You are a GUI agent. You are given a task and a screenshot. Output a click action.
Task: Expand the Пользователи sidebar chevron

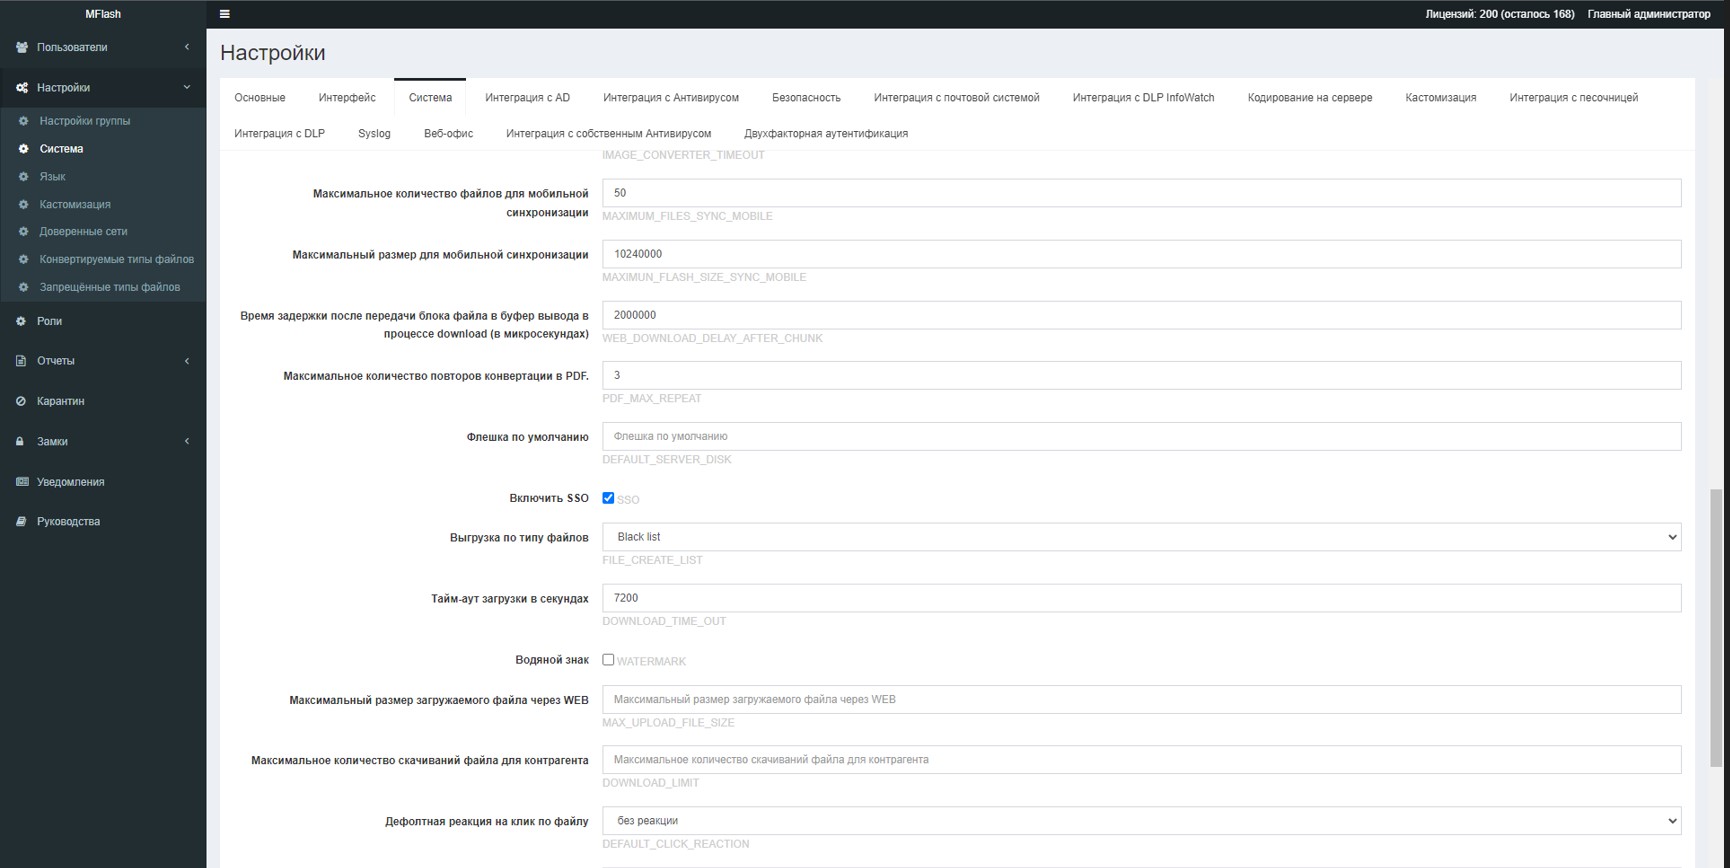coord(187,47)
